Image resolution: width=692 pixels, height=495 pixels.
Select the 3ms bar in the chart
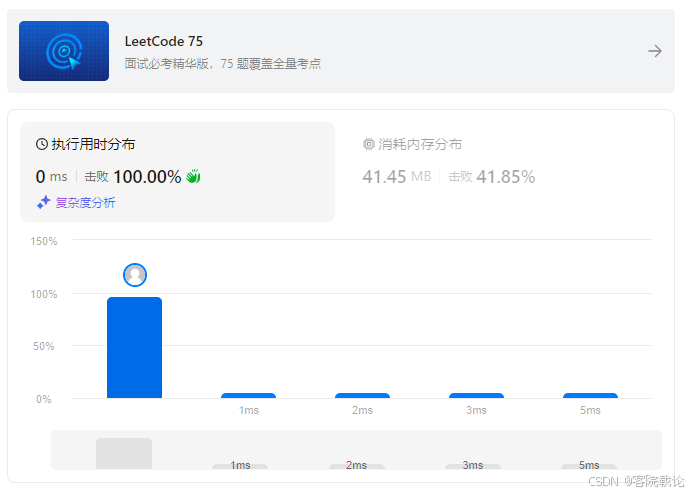(x=476, y=395)
